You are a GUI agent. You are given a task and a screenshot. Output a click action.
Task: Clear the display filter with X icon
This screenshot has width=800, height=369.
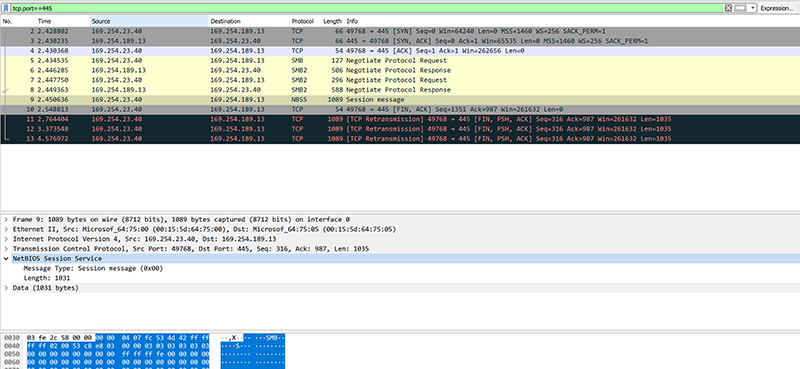tap(729, 8)
